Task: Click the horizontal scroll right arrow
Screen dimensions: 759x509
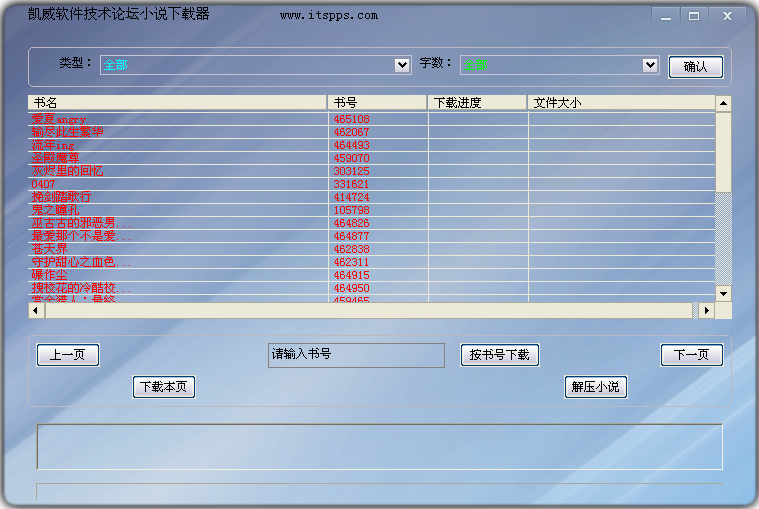Action: pyautogui.click(x=707, y=311)
